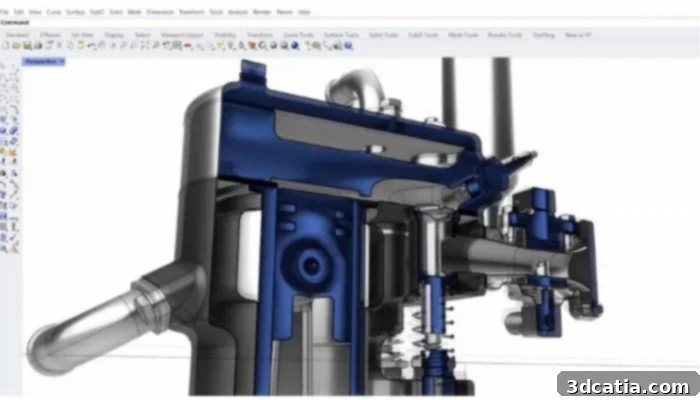Click the four-viewport layout icon

[x=177, y=46]
